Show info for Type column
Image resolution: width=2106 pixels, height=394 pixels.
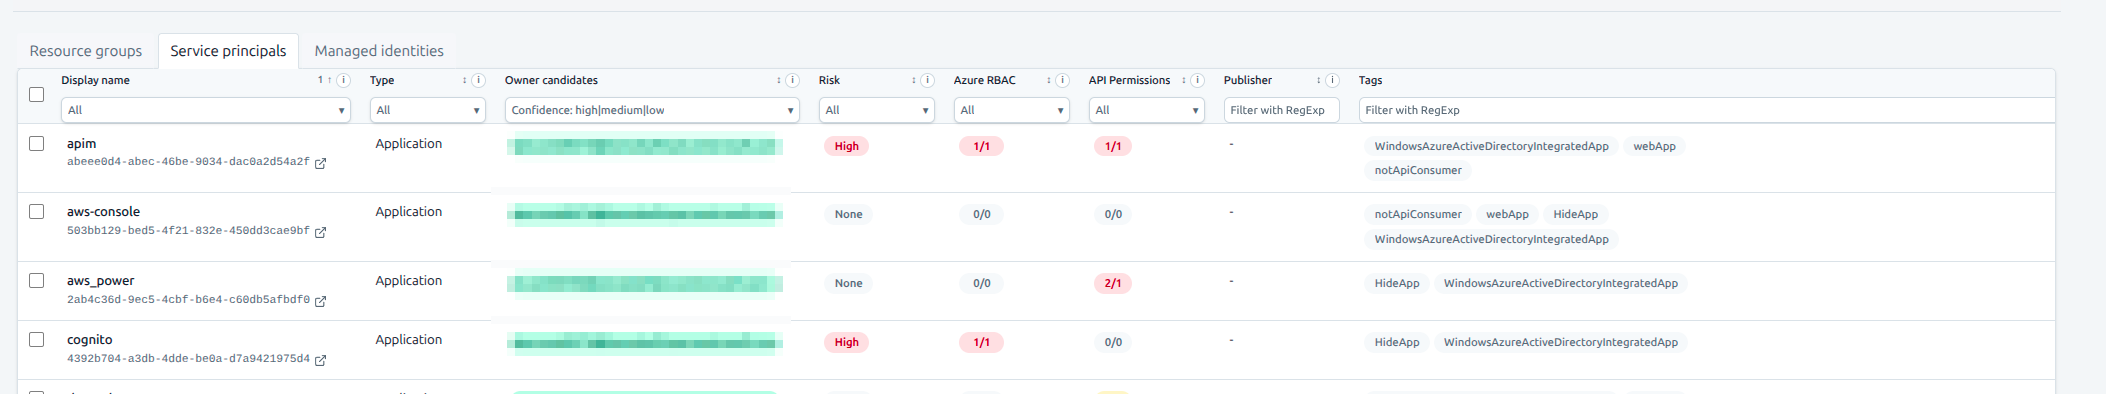pyautogui.click(x=478, y=80)
